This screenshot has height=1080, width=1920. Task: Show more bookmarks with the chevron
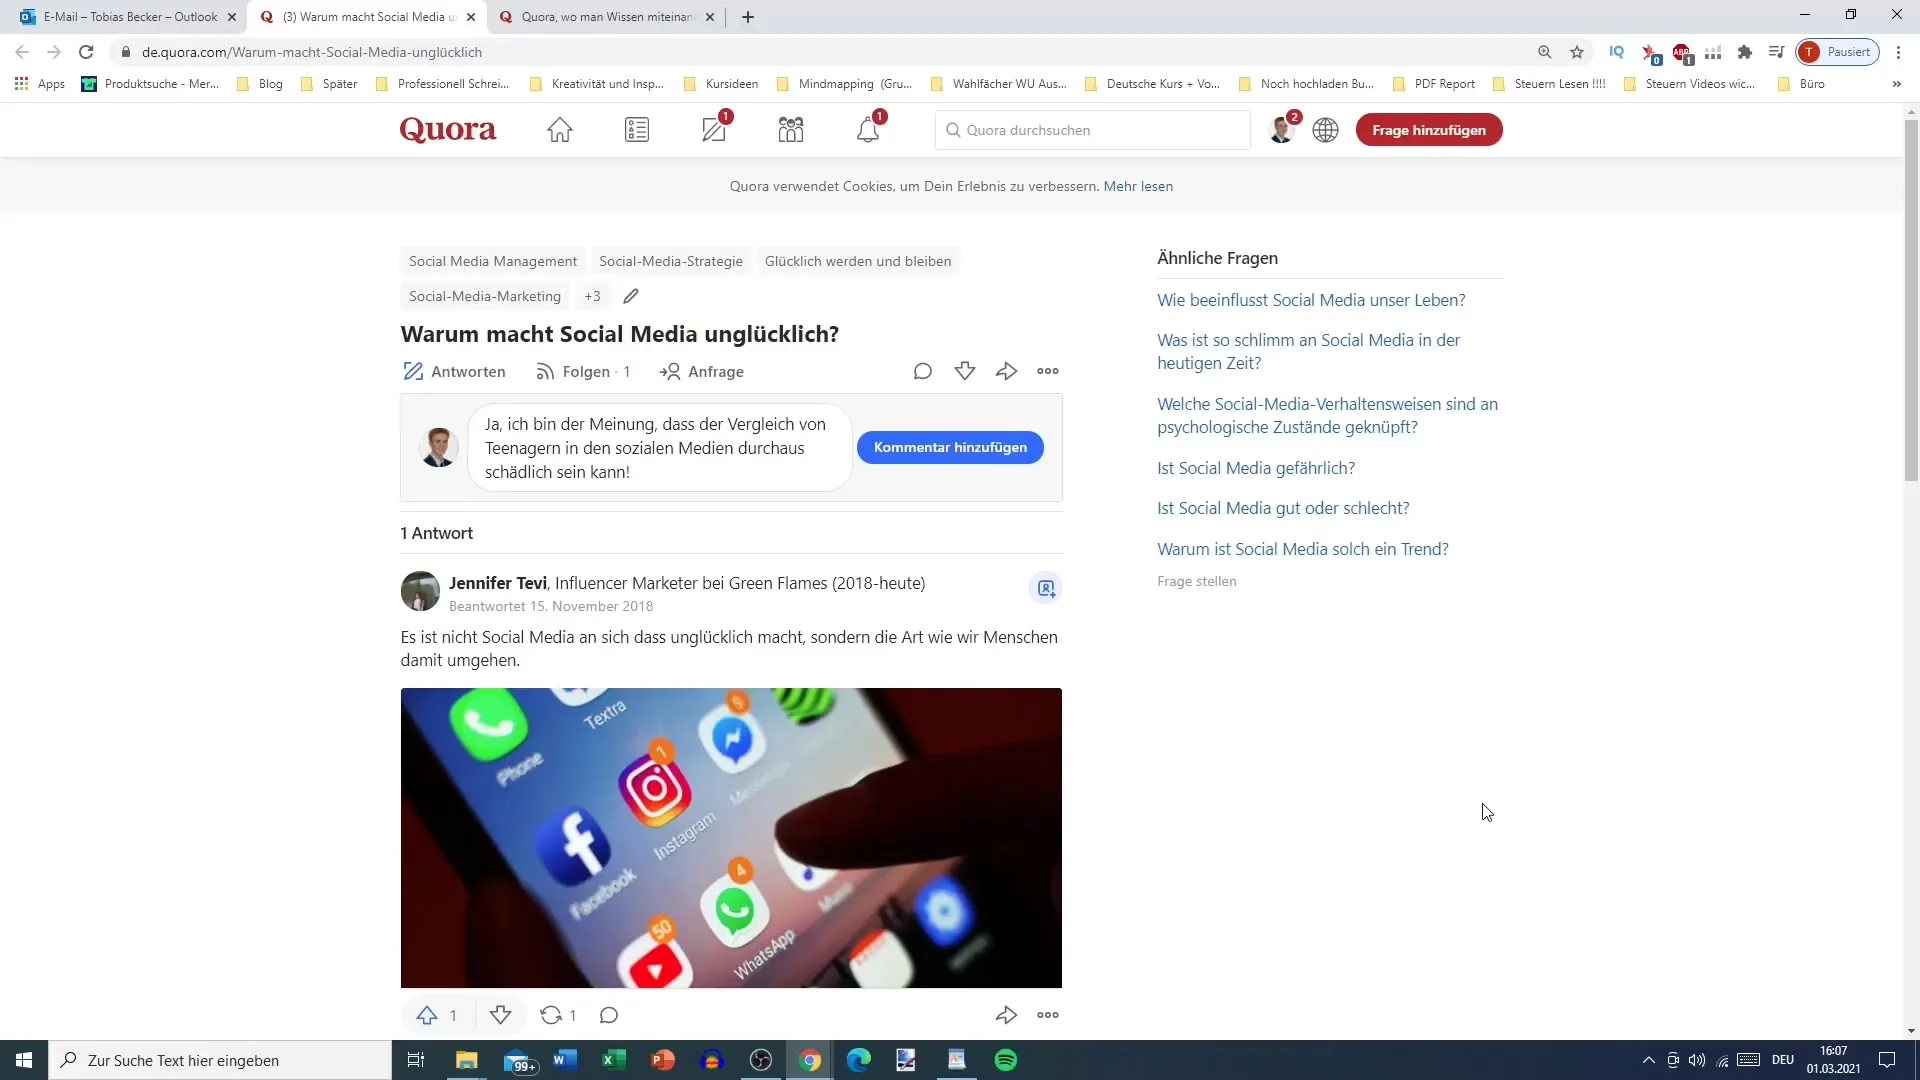click(x=1897, y=84)
